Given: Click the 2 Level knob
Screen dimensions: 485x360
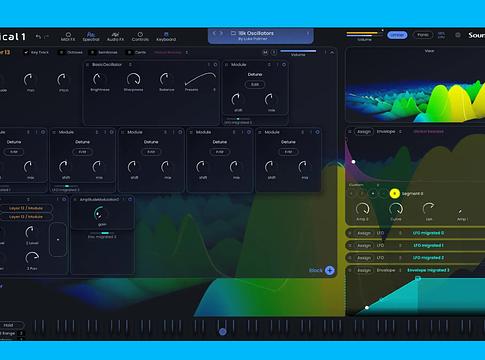Looking at the screenshot, I should (x=32, y=232).
